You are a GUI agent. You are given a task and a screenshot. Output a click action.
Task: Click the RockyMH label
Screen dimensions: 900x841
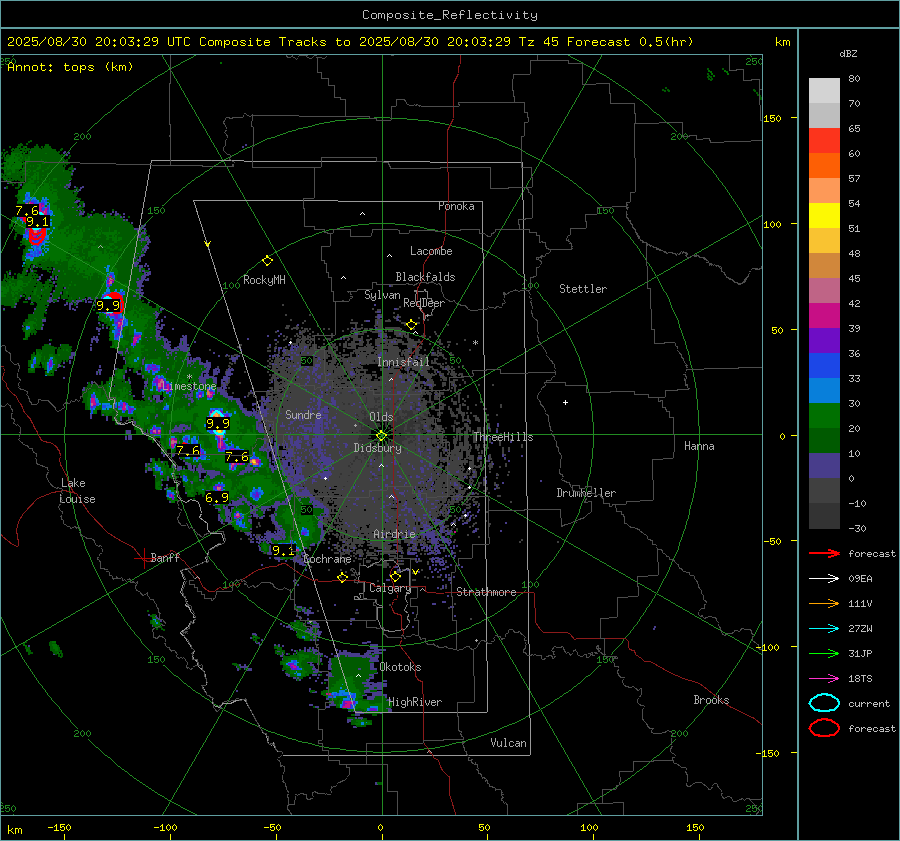[x=264, y=280]
